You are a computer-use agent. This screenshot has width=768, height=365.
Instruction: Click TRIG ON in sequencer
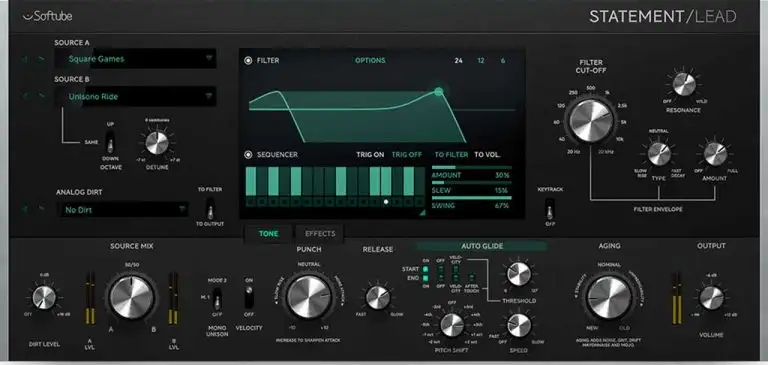[370, 155]
